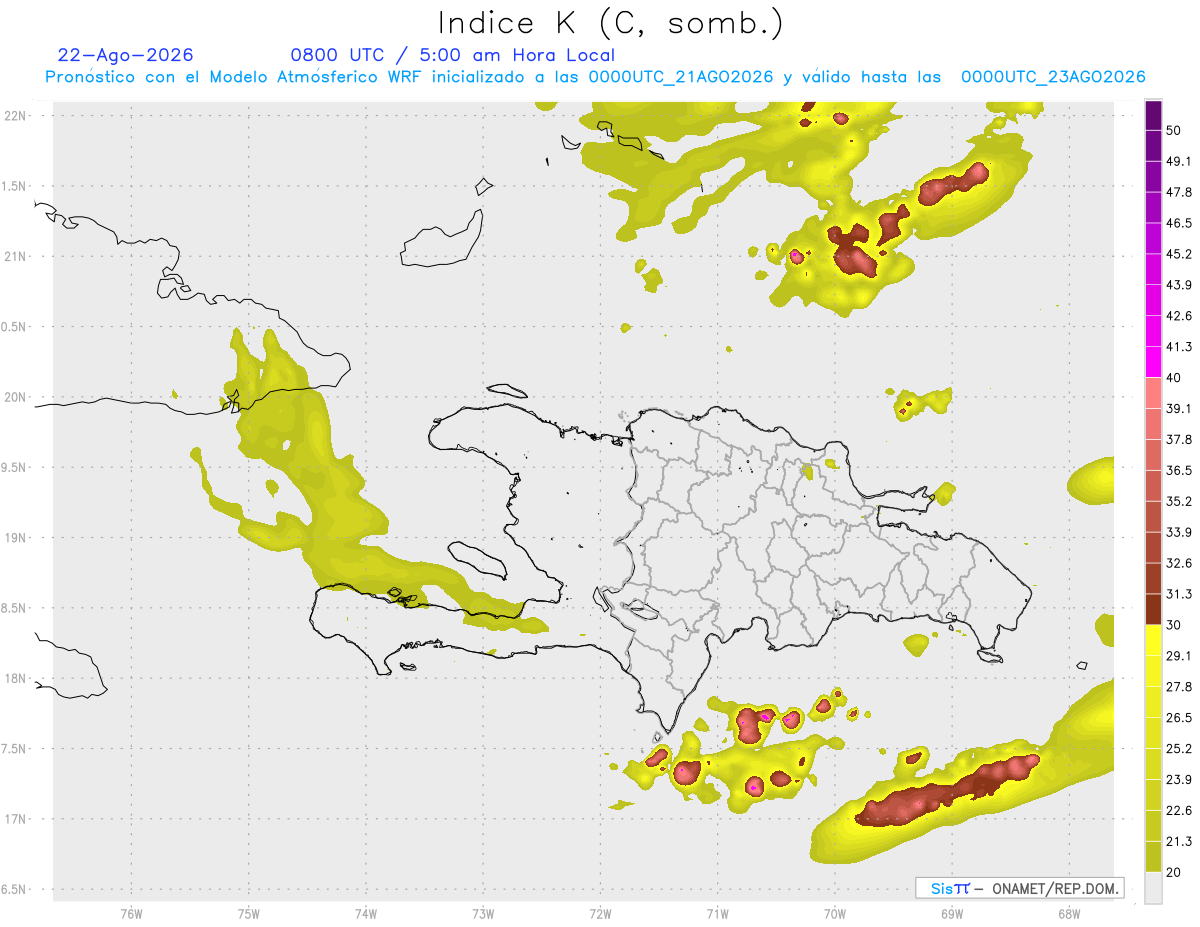The width and height of the screenshot is (1200, 927).
Task: Click the legend value '39.1'
Action: pyautogui.click(x=1180, y=408)
